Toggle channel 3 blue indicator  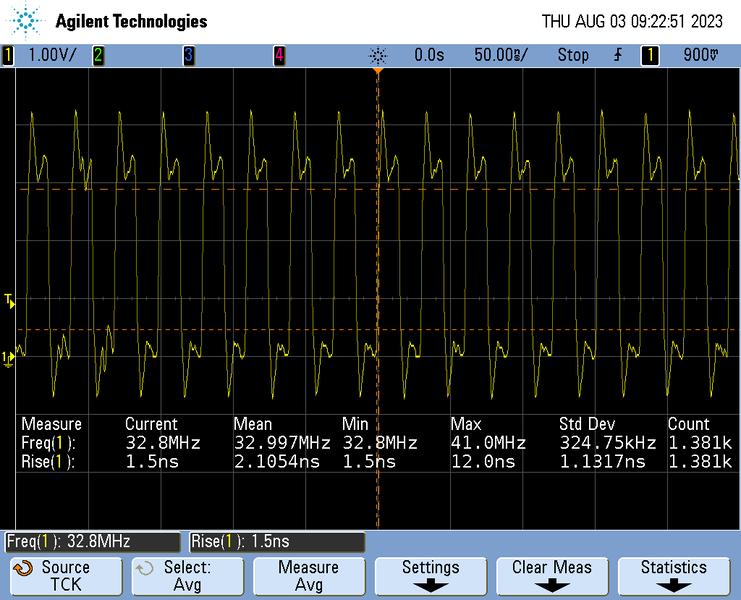click(x=188, y=55)
